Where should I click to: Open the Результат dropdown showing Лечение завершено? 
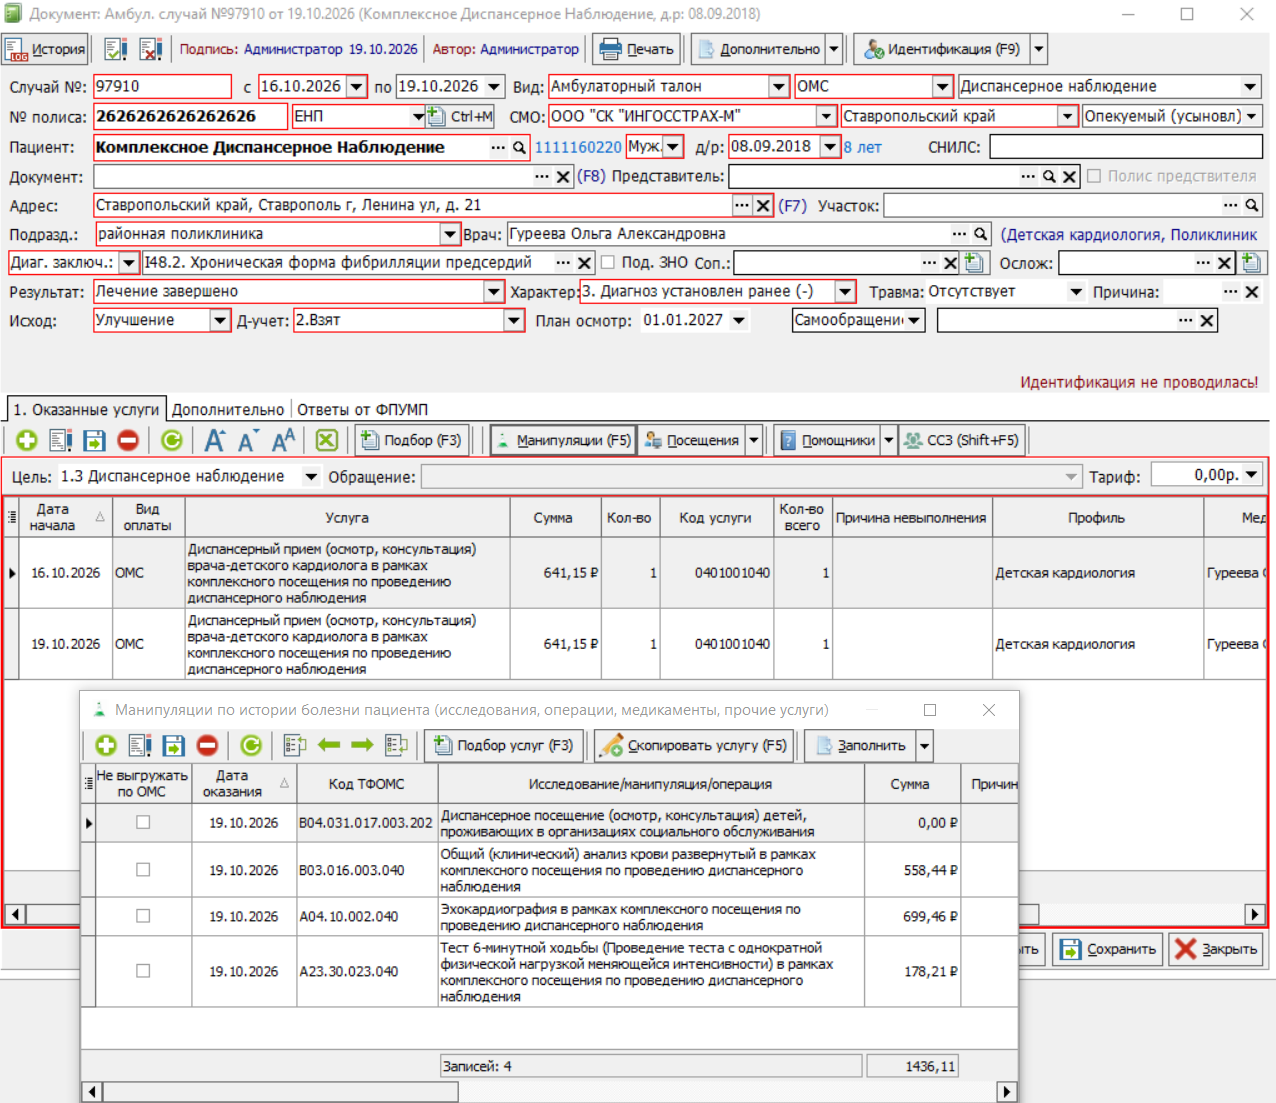(494, 292)
